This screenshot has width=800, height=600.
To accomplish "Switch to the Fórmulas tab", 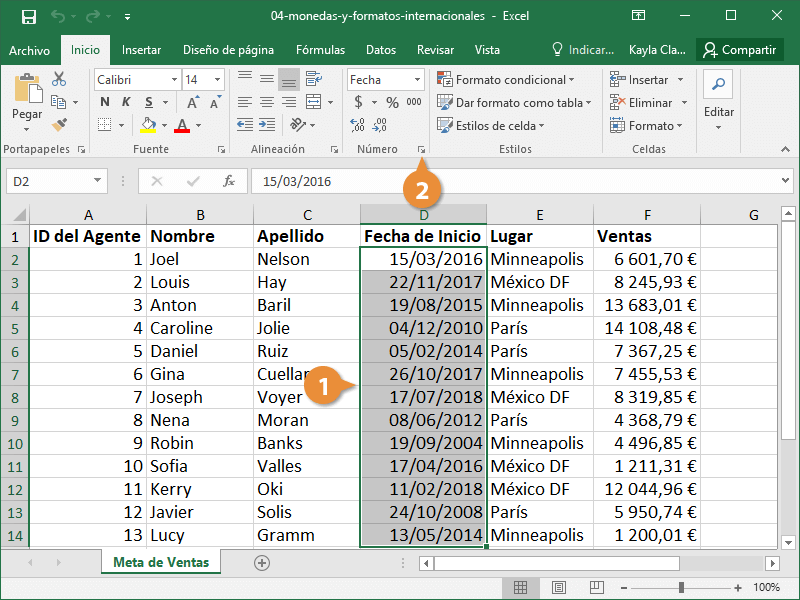I will point(320,50).
